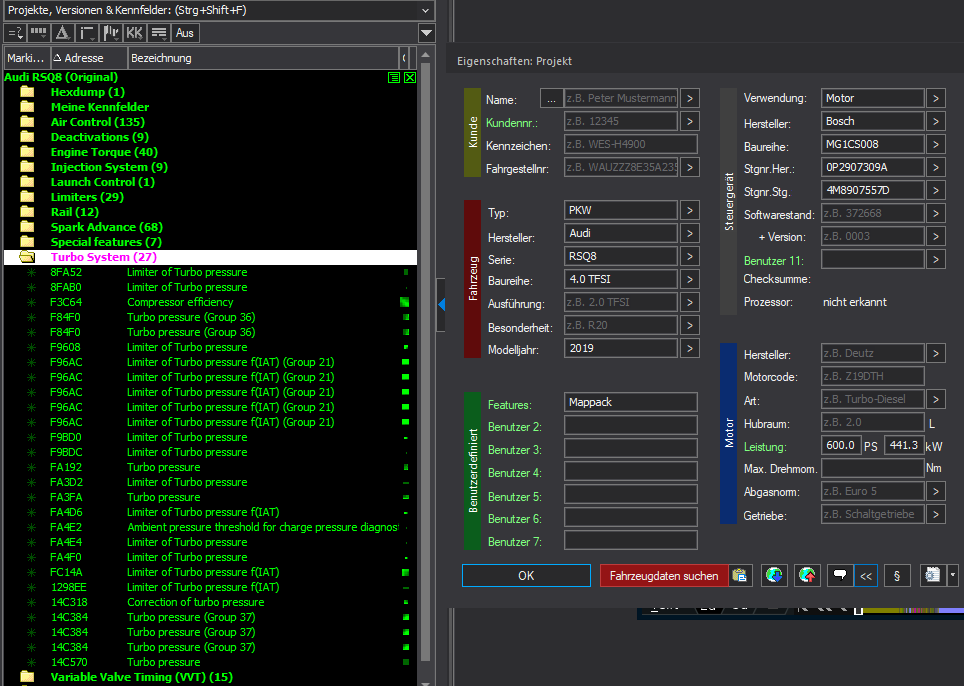Click the globe icon with red upload arrow
The width and height of the screenshot is (964, 686).
tap(807, 576)
